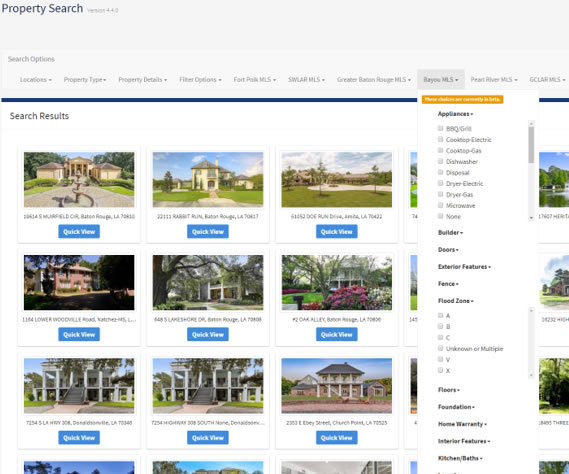Close the Bayou MLS menu tab
Viewport: 569px width, 474px height.
441,79
